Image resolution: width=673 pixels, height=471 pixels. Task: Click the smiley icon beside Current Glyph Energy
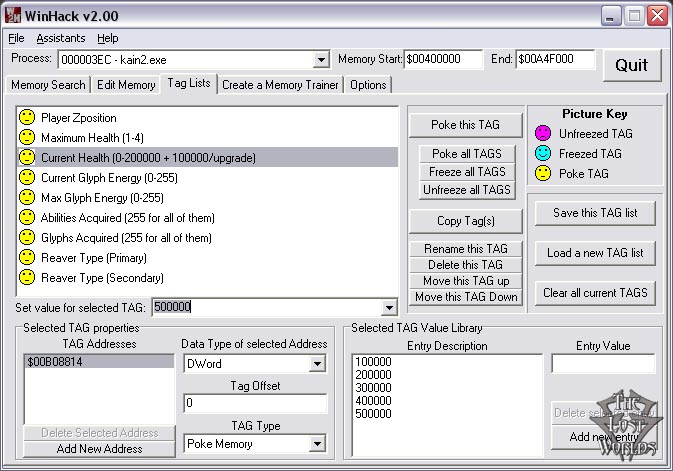27,177
